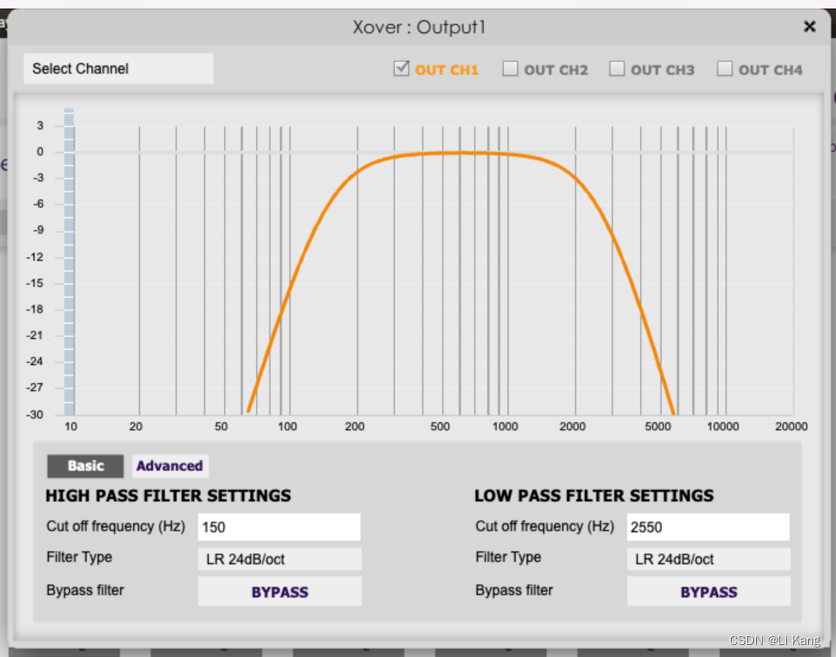Close the Xover Output1 dialog

tap(809, 26)
